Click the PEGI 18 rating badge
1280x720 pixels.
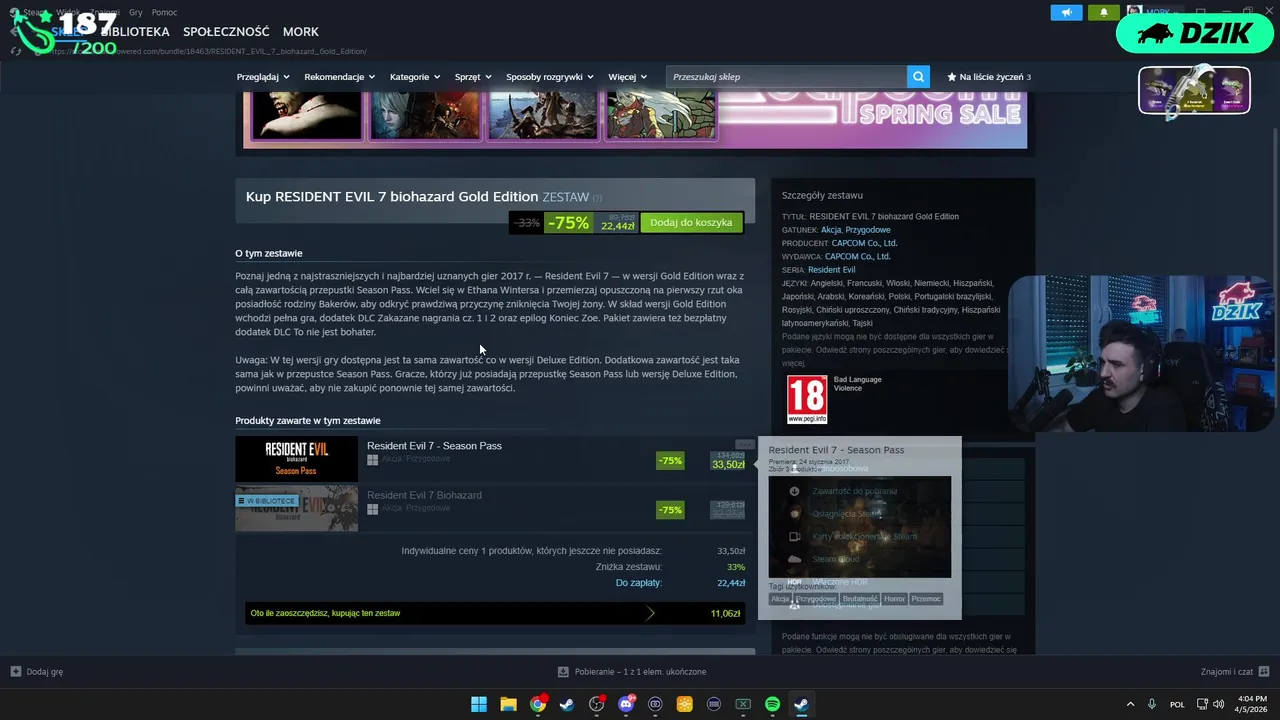click(x=807, y=399)
